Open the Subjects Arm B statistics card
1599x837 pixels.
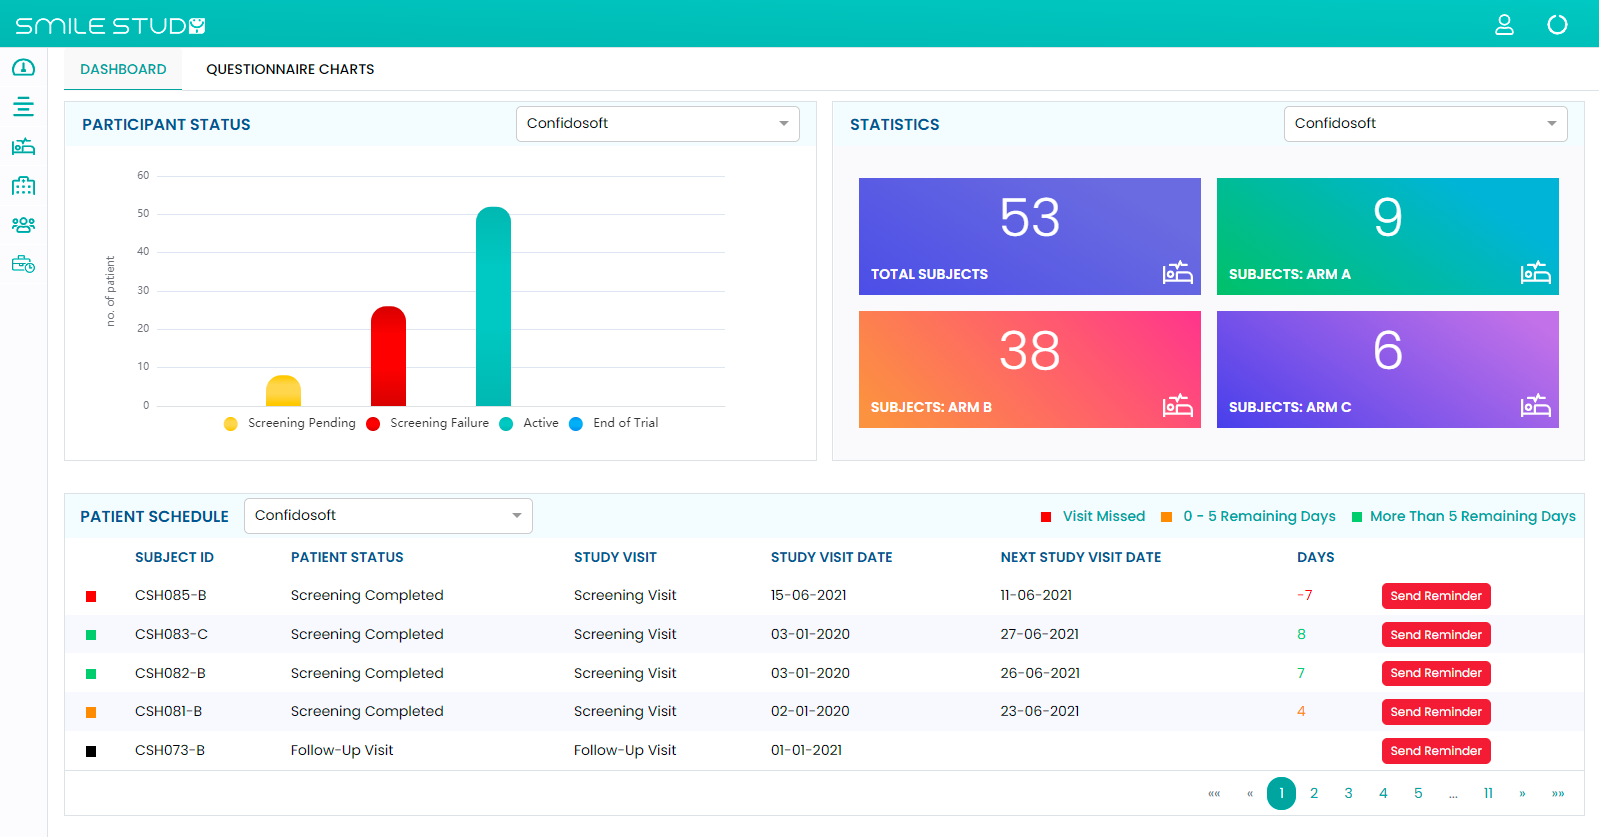(1029, 369)
